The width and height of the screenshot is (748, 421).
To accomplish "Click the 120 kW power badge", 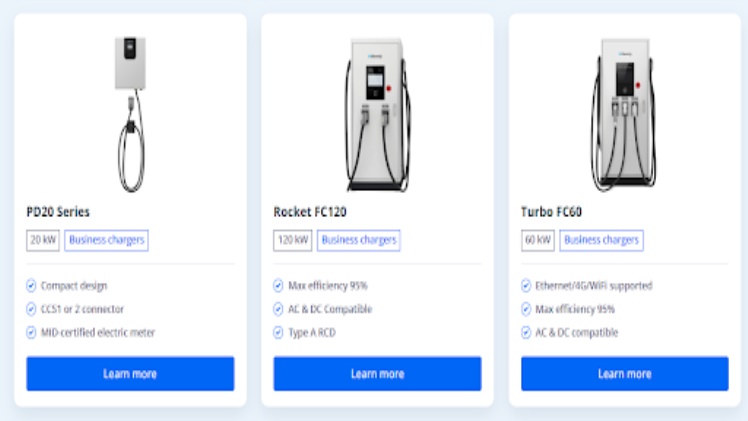I will coord(293,240).
